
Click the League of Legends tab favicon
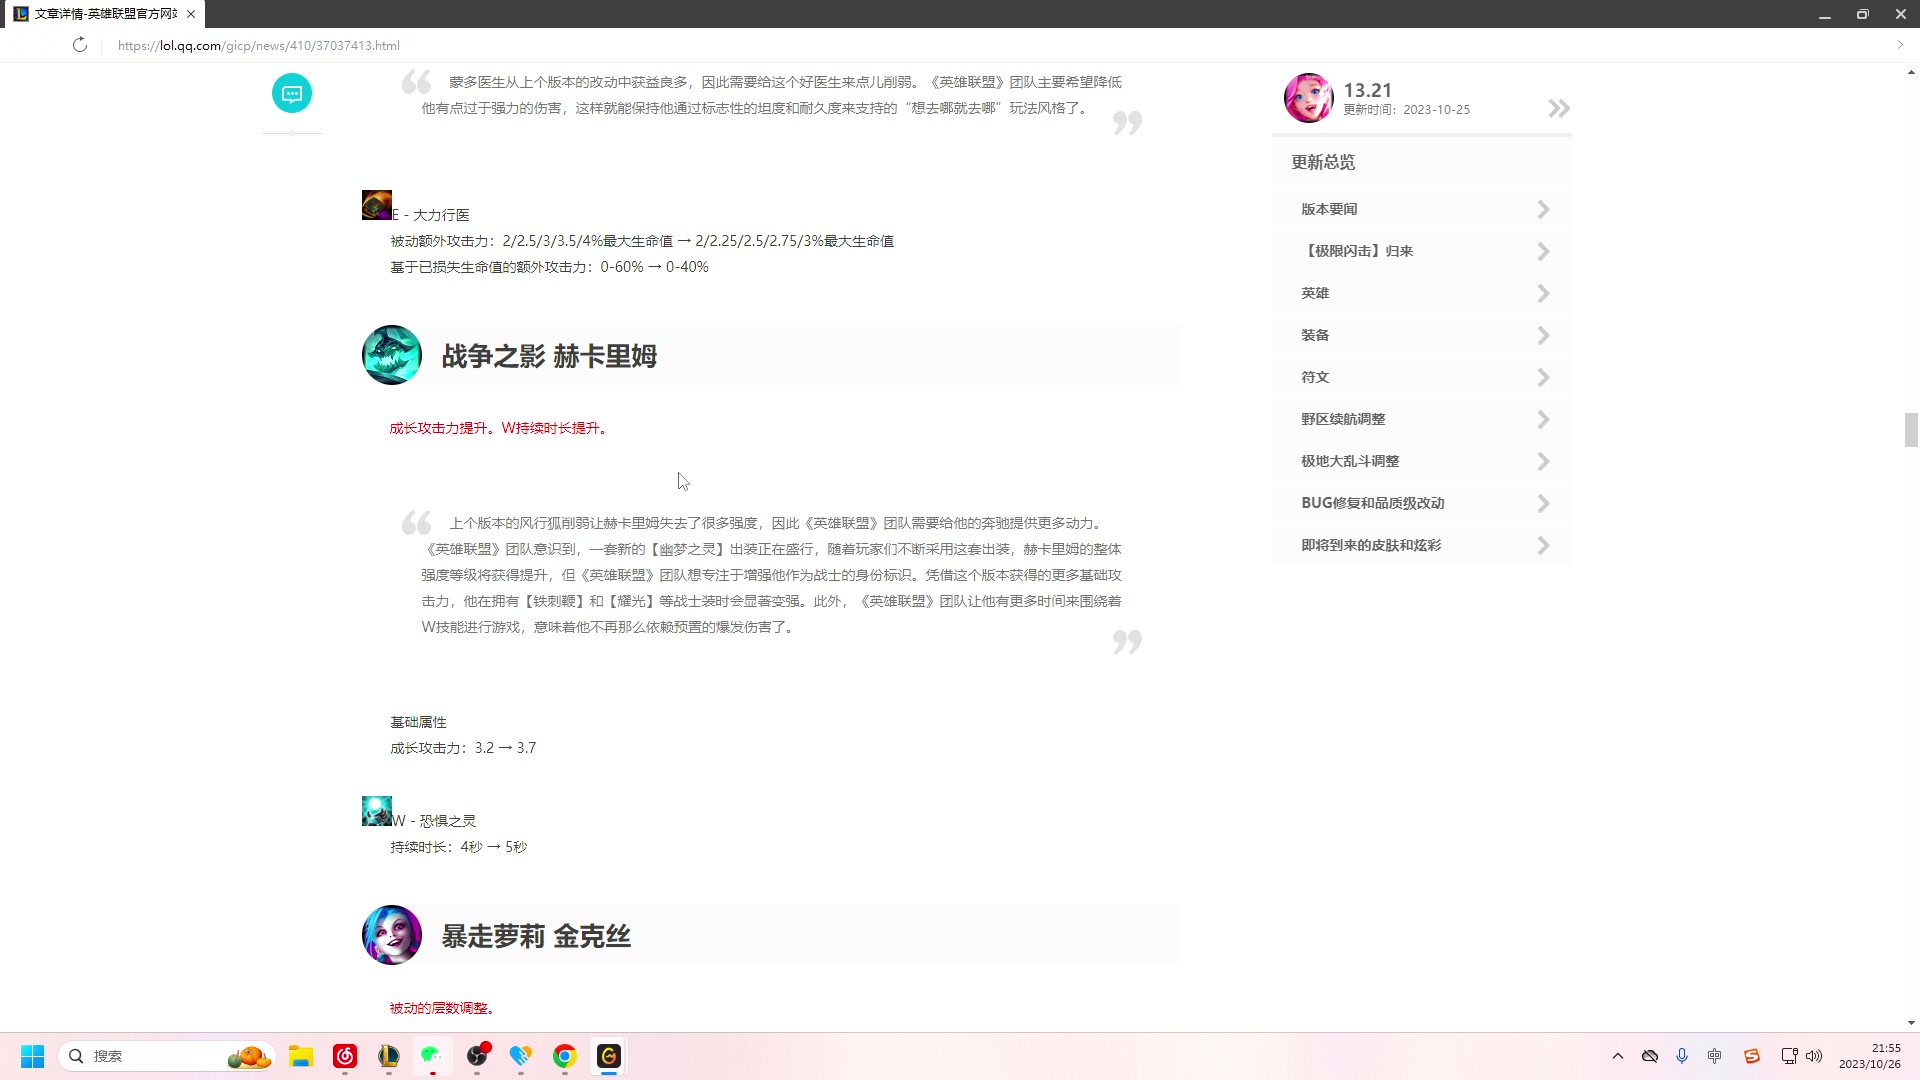[21, 14]
